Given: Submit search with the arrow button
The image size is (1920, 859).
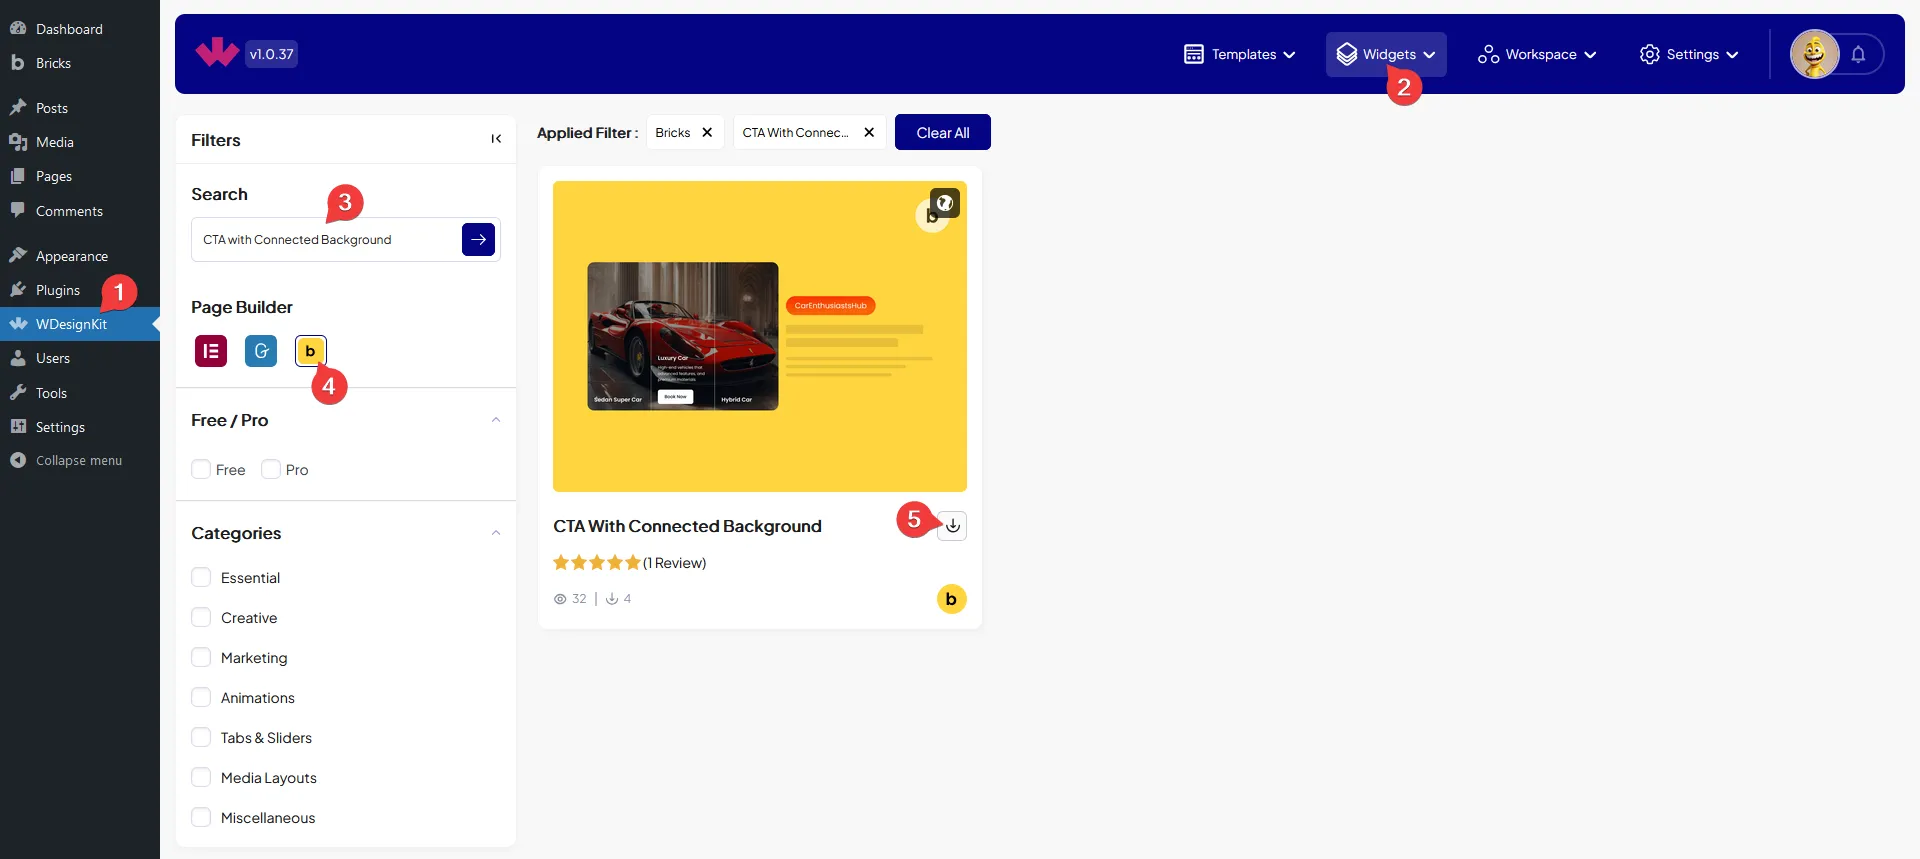Looking at the screenshot, I should point(478,240).
